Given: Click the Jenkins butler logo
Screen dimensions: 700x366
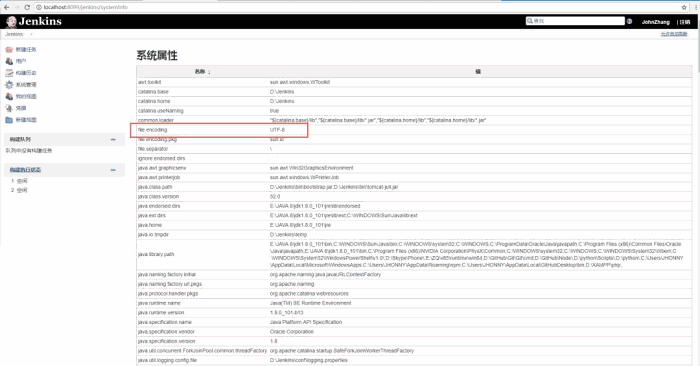Looking at the screenshot, I should (12, 21).
